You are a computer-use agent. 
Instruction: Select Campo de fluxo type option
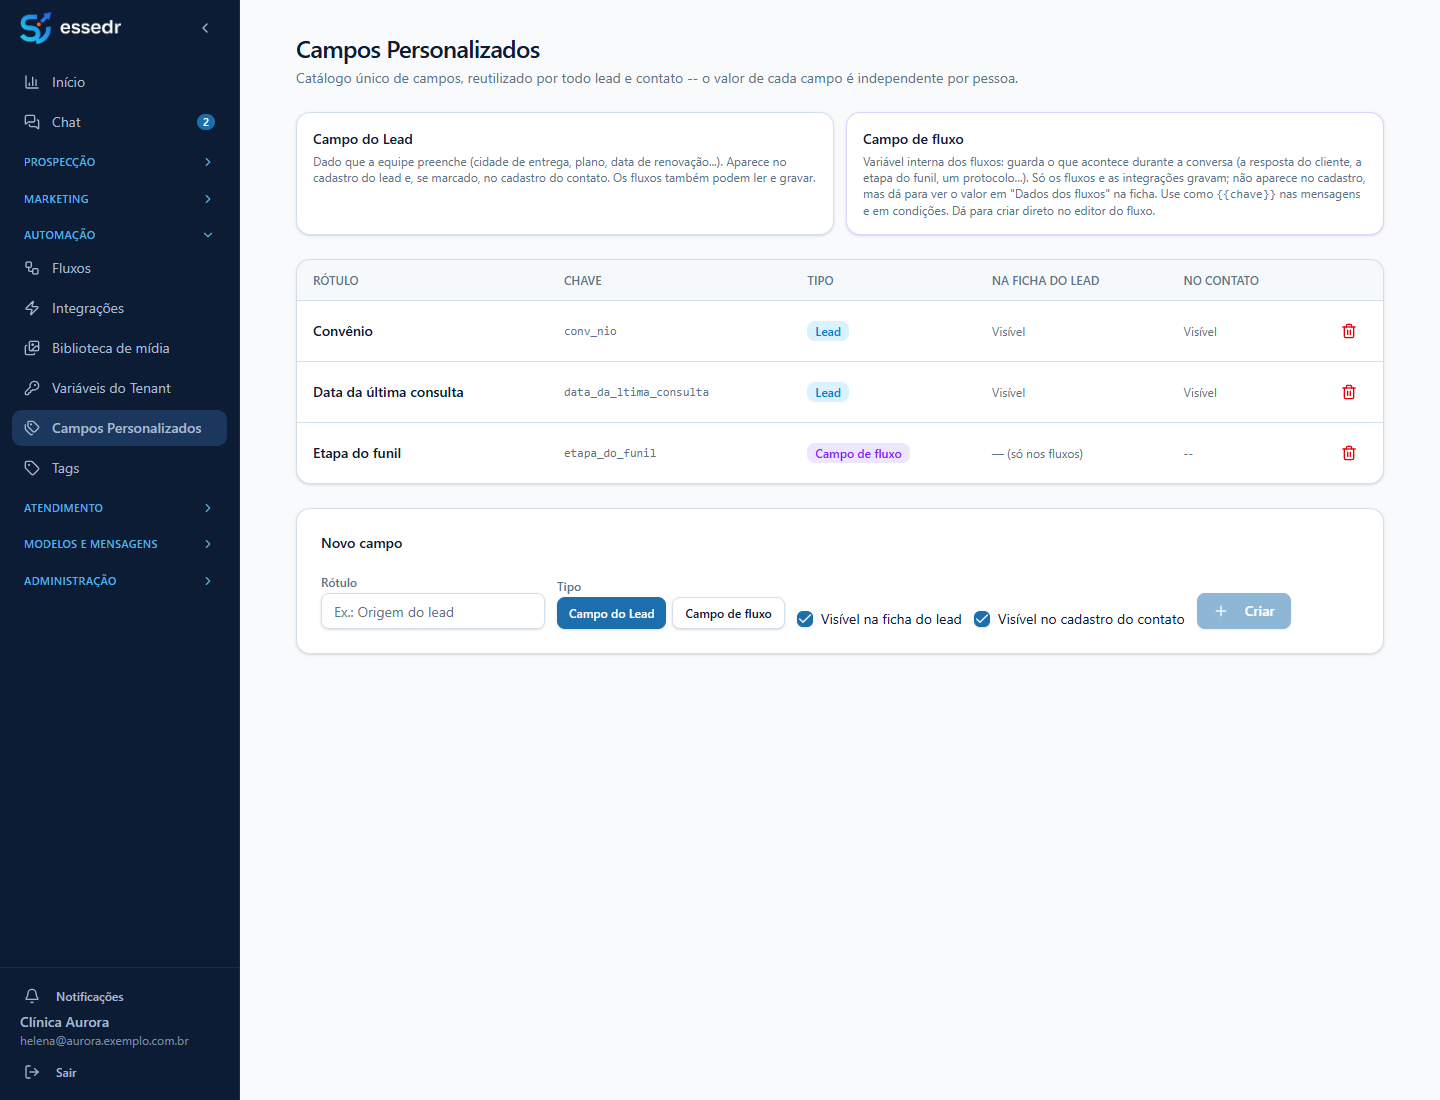click(x=728, y=613)
